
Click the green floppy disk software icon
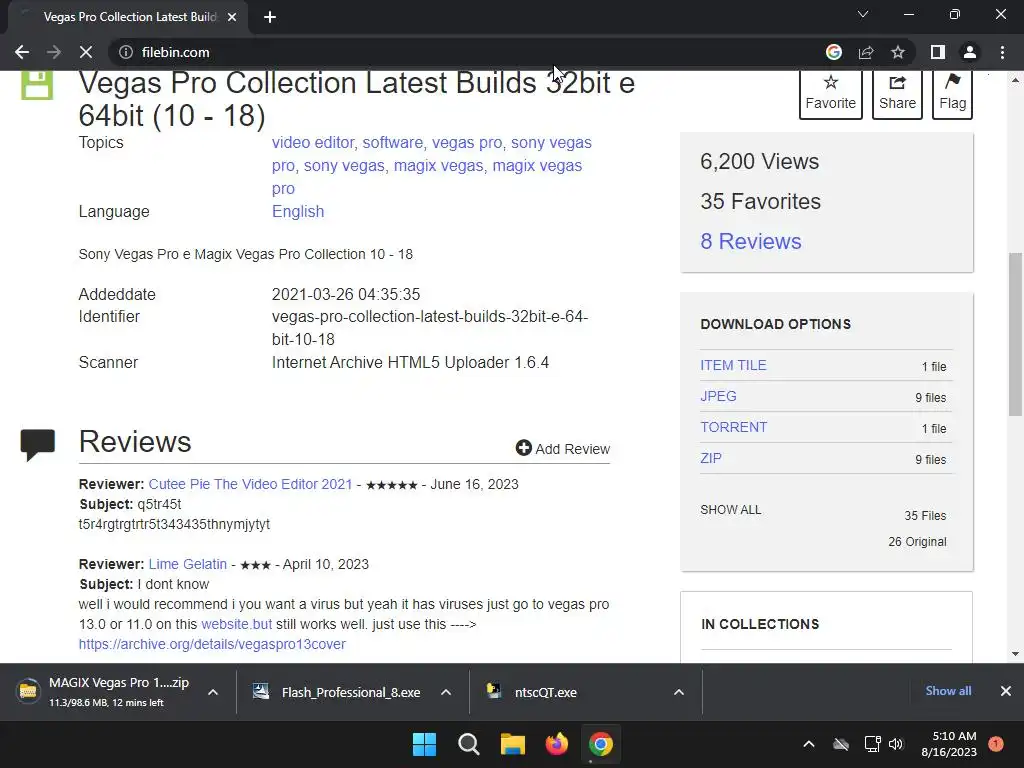pos(37,85)
